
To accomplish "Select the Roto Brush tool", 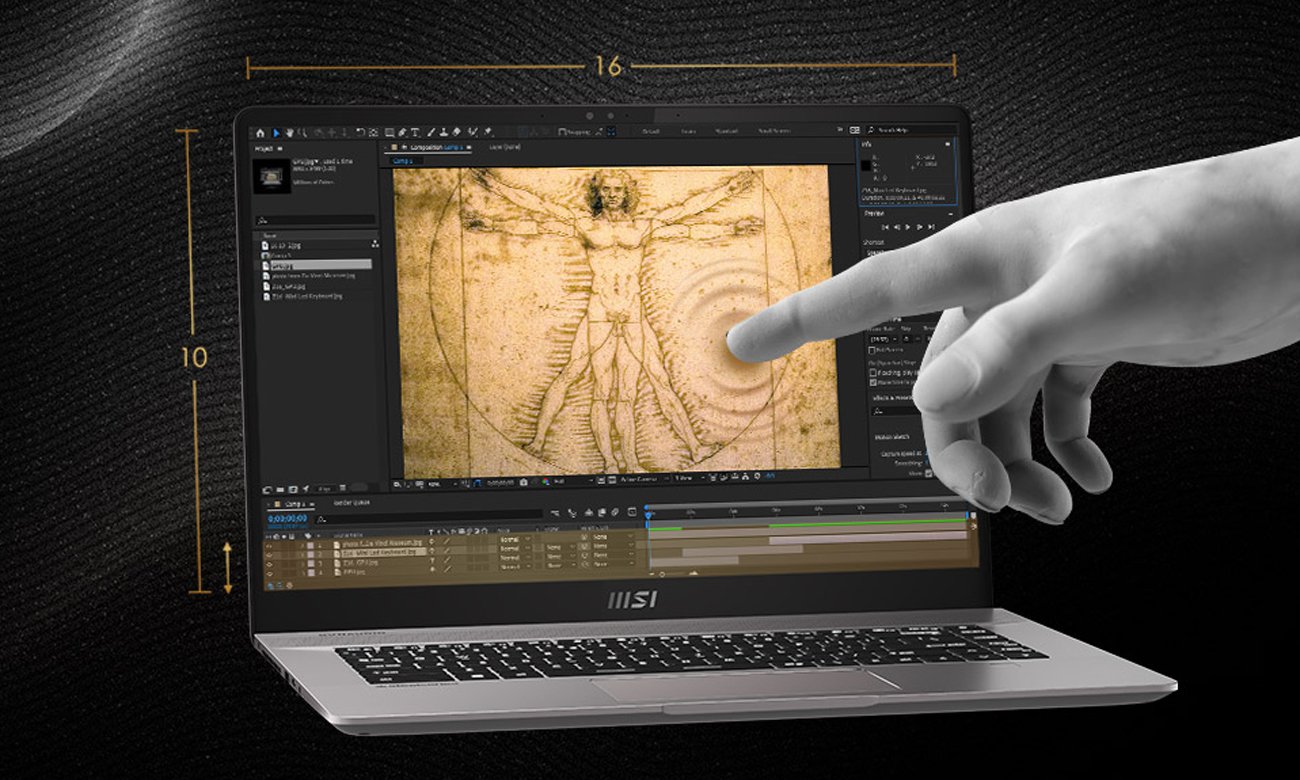I will [x=472, y=132].
